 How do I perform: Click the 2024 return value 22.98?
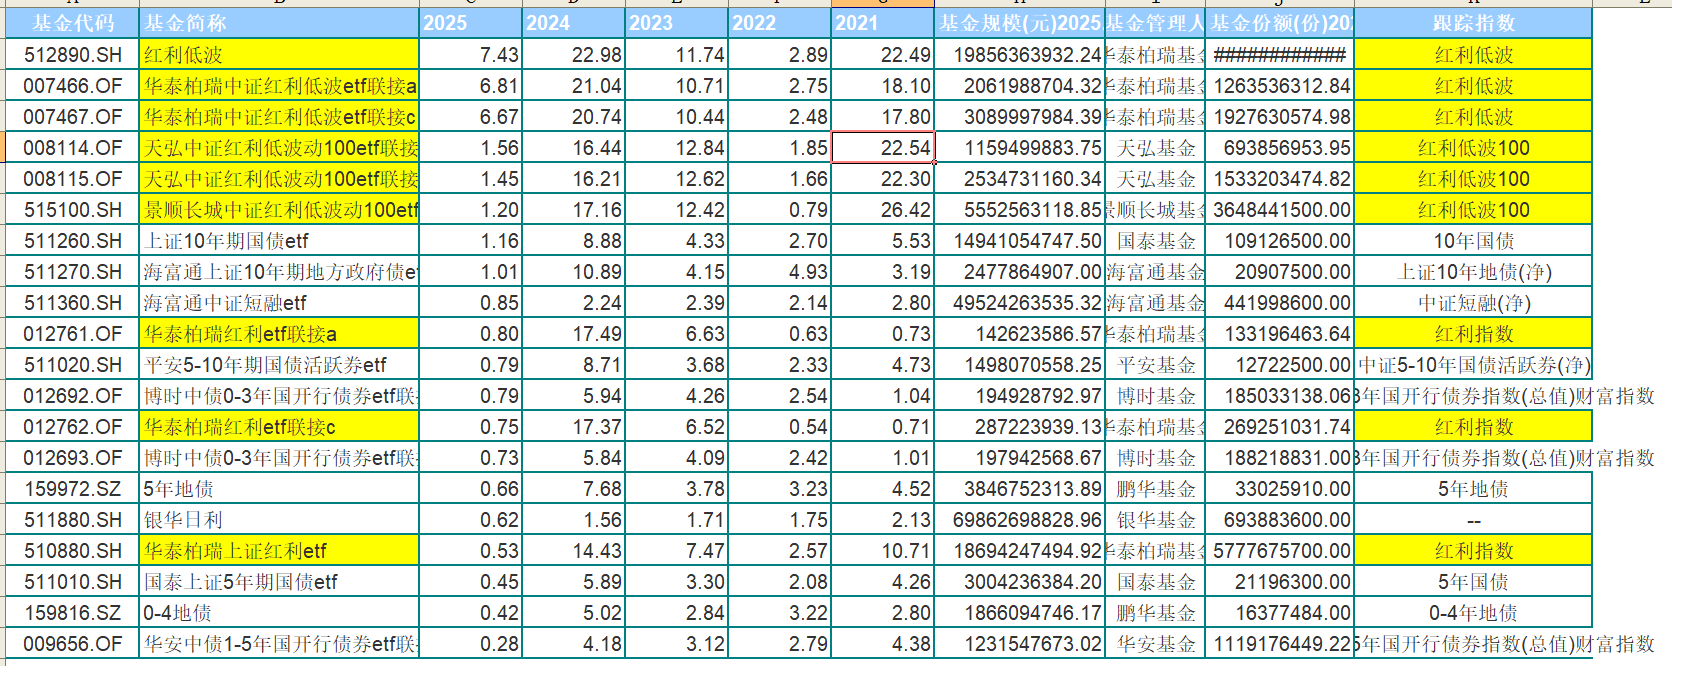pos(574,55)
